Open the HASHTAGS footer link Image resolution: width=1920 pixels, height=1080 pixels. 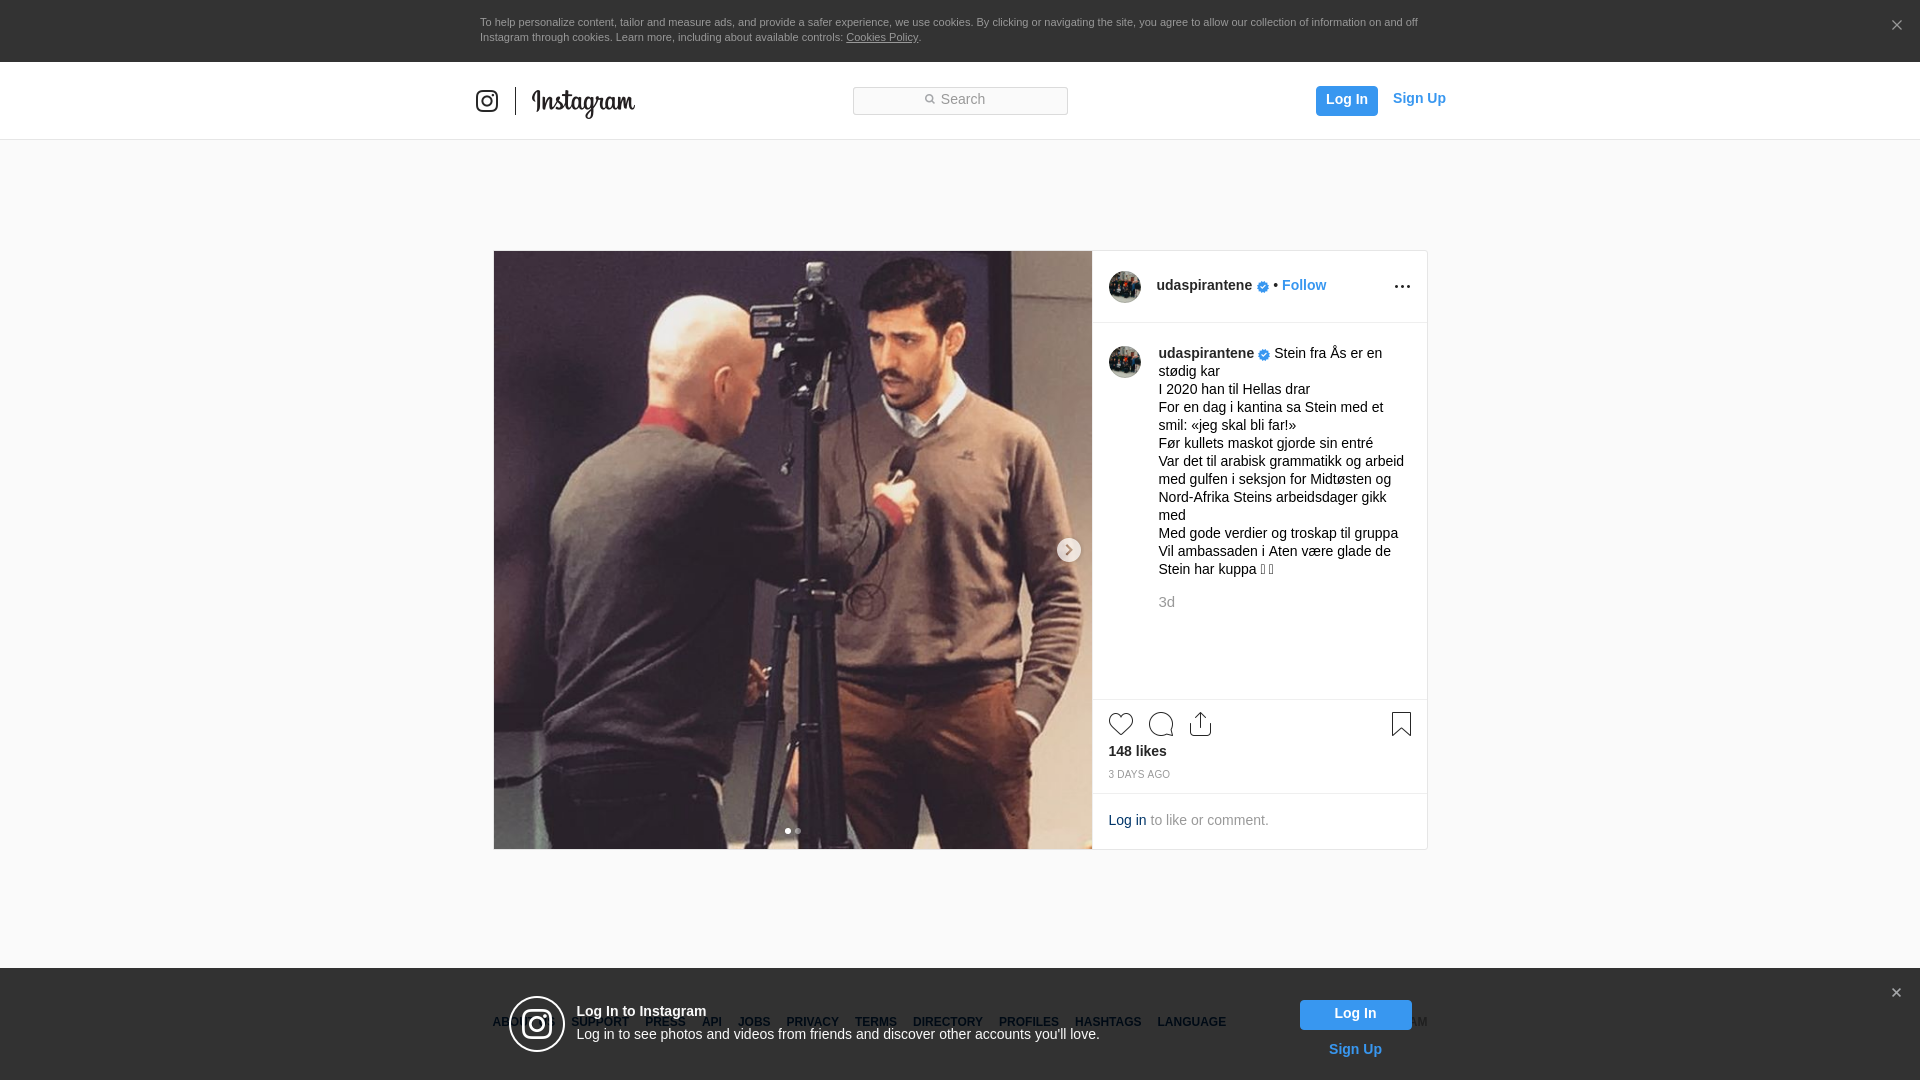click(1107, 1022)
